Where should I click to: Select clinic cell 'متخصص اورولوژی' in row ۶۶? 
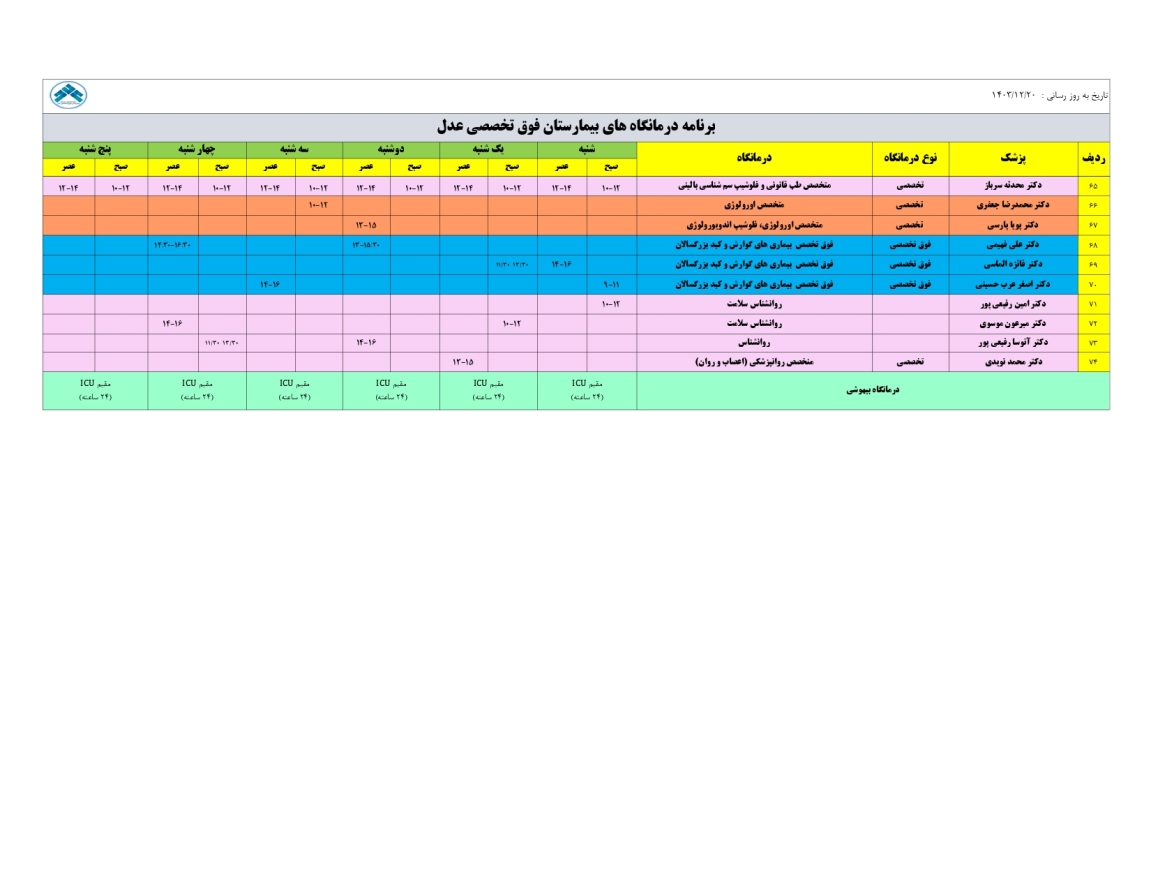point(754,206)
